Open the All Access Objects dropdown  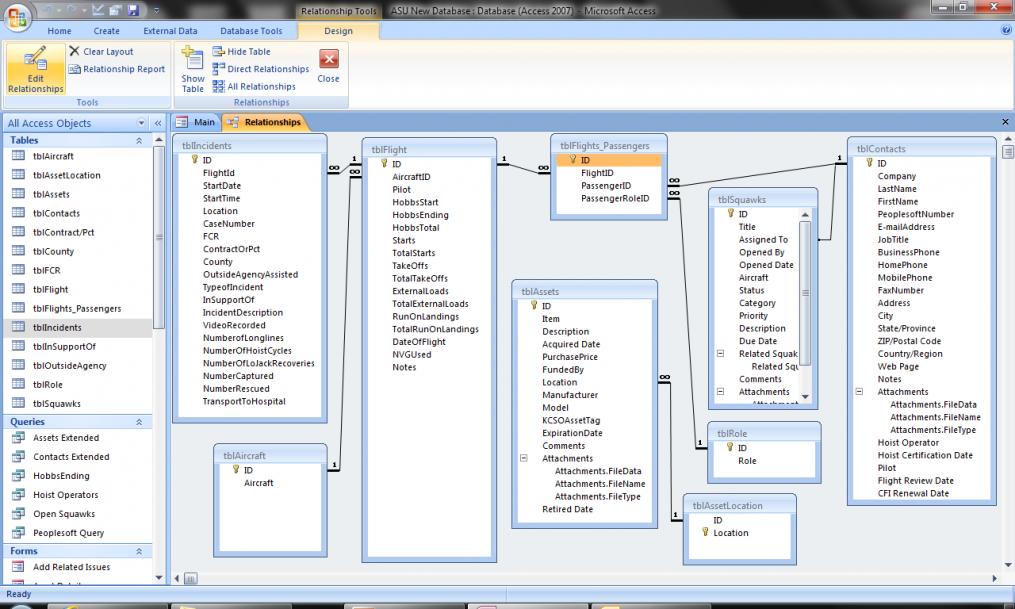coord(139,123)
